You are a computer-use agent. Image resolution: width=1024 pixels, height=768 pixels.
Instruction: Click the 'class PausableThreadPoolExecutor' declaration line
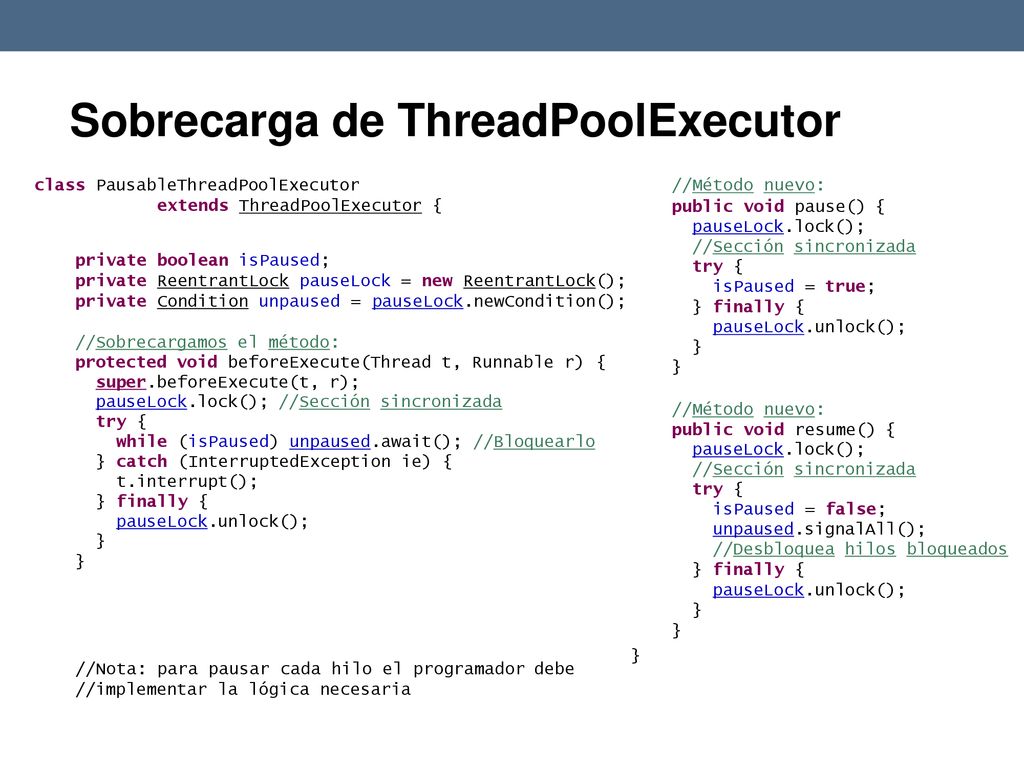197,185
